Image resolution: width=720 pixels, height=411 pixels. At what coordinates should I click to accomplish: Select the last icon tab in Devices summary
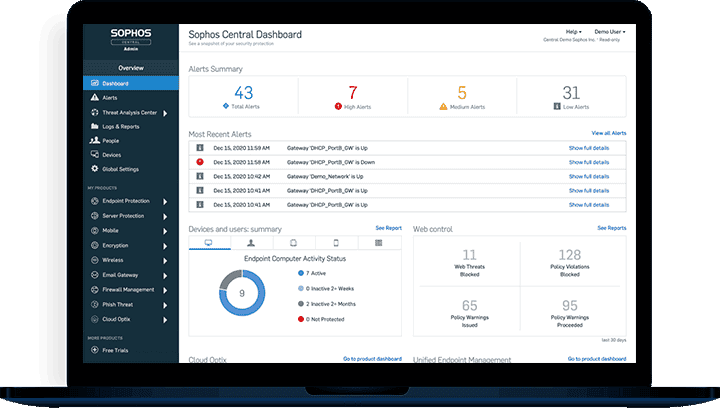point(379,243)
